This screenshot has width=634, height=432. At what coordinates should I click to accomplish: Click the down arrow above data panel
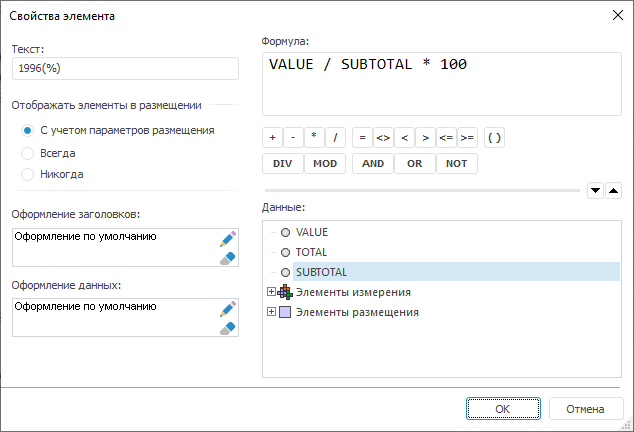tap(594, 190)
